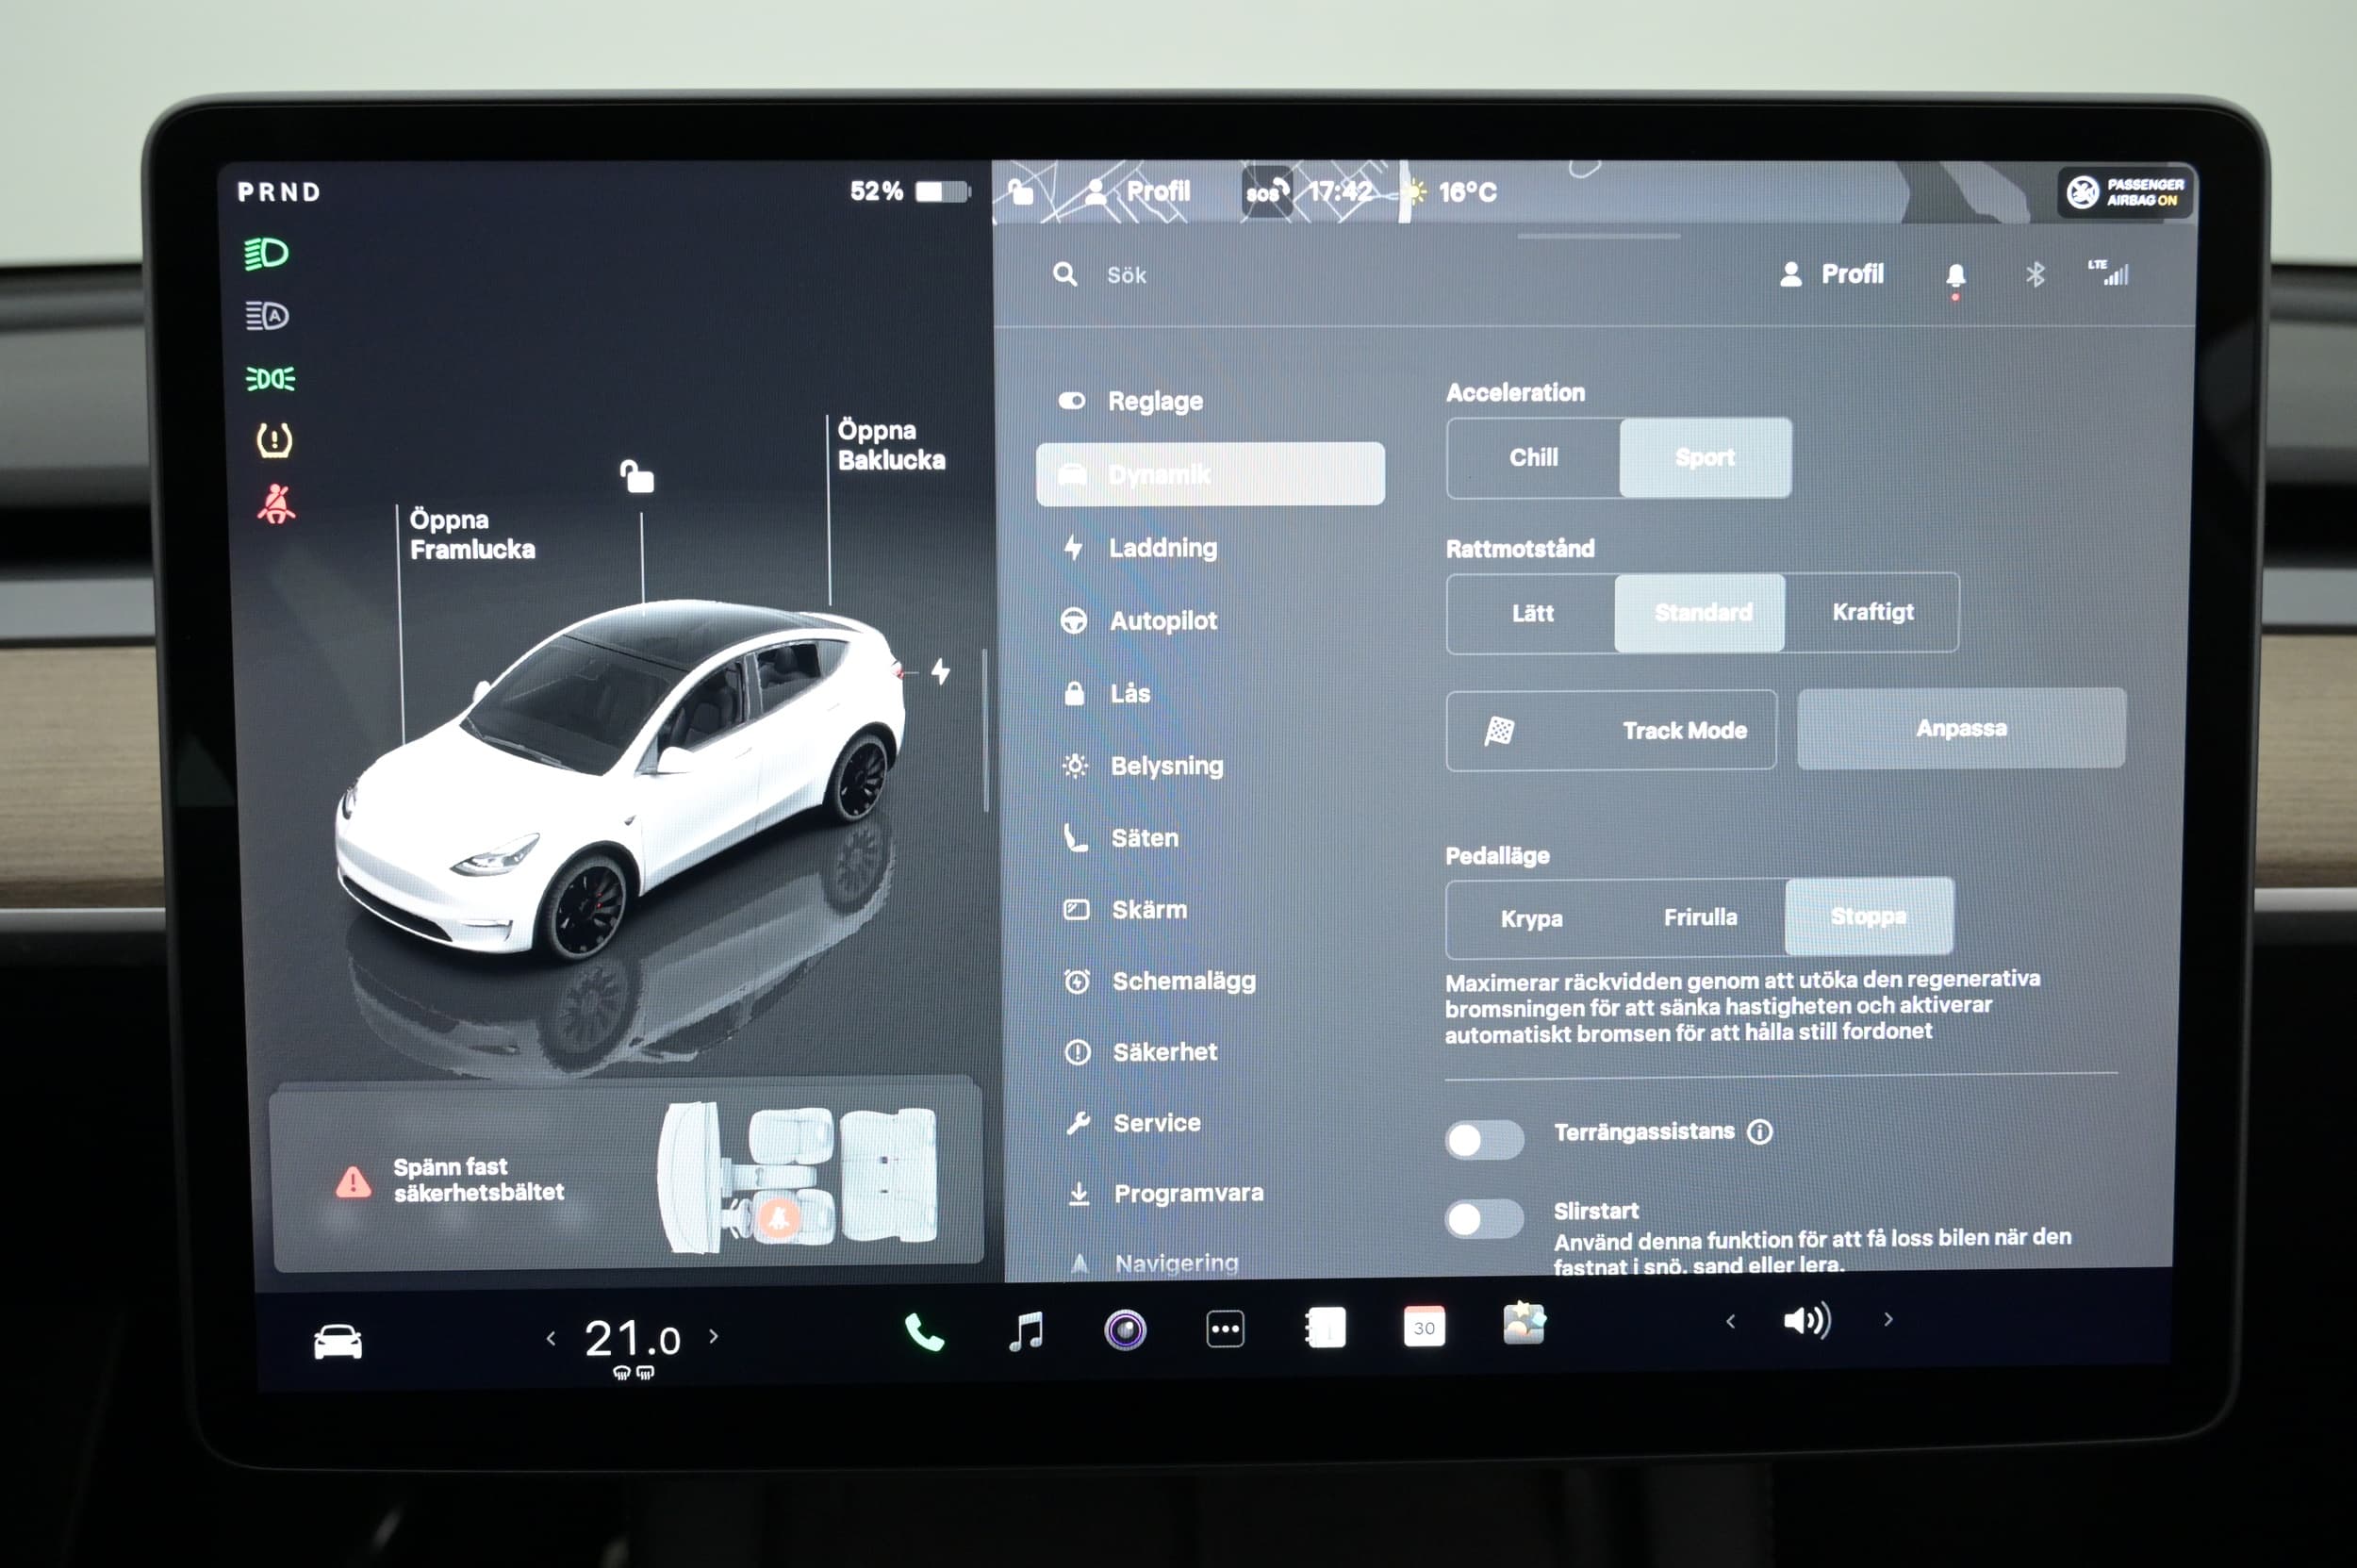
Task: Set Rattmotstånd to Kraftigt
Action: 1872,612
